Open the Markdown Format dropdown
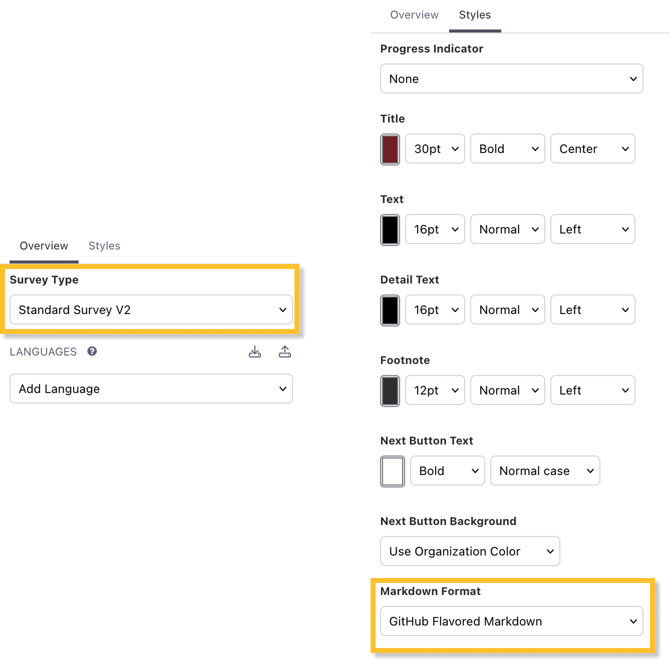Viewport: 670px width, 668px height. point(512,621)
